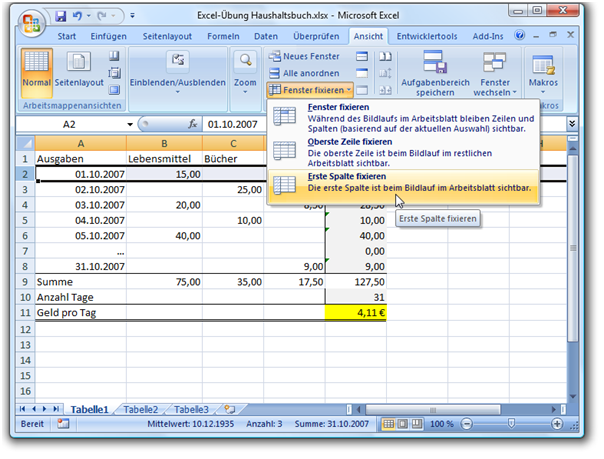Viewport: 604px width, 459px height.
Task: Choose Oberste Zeile fixieren option
Action: point(403,152)
